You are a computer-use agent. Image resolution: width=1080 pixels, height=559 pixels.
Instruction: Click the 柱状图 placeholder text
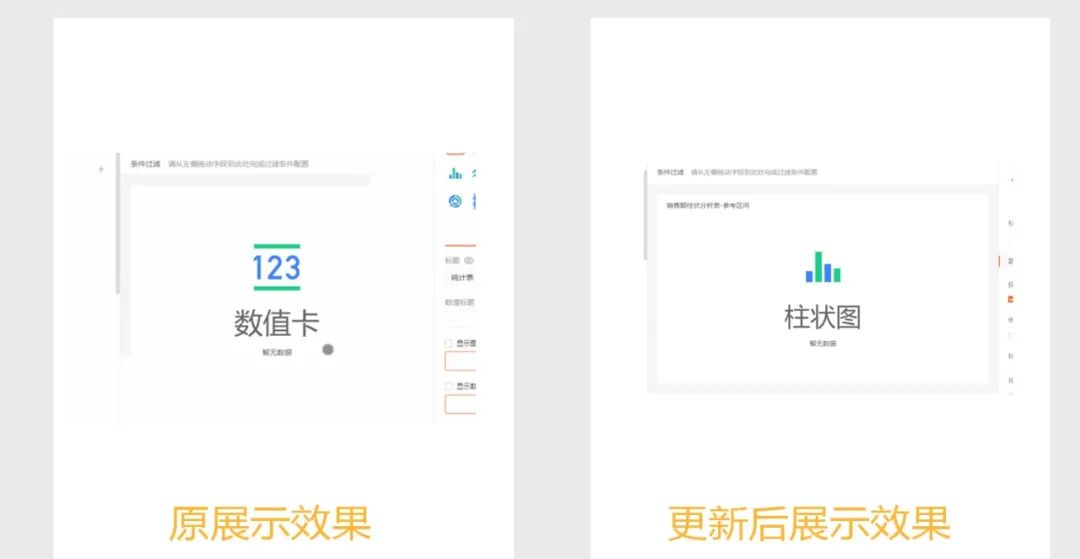click(822, 317)
